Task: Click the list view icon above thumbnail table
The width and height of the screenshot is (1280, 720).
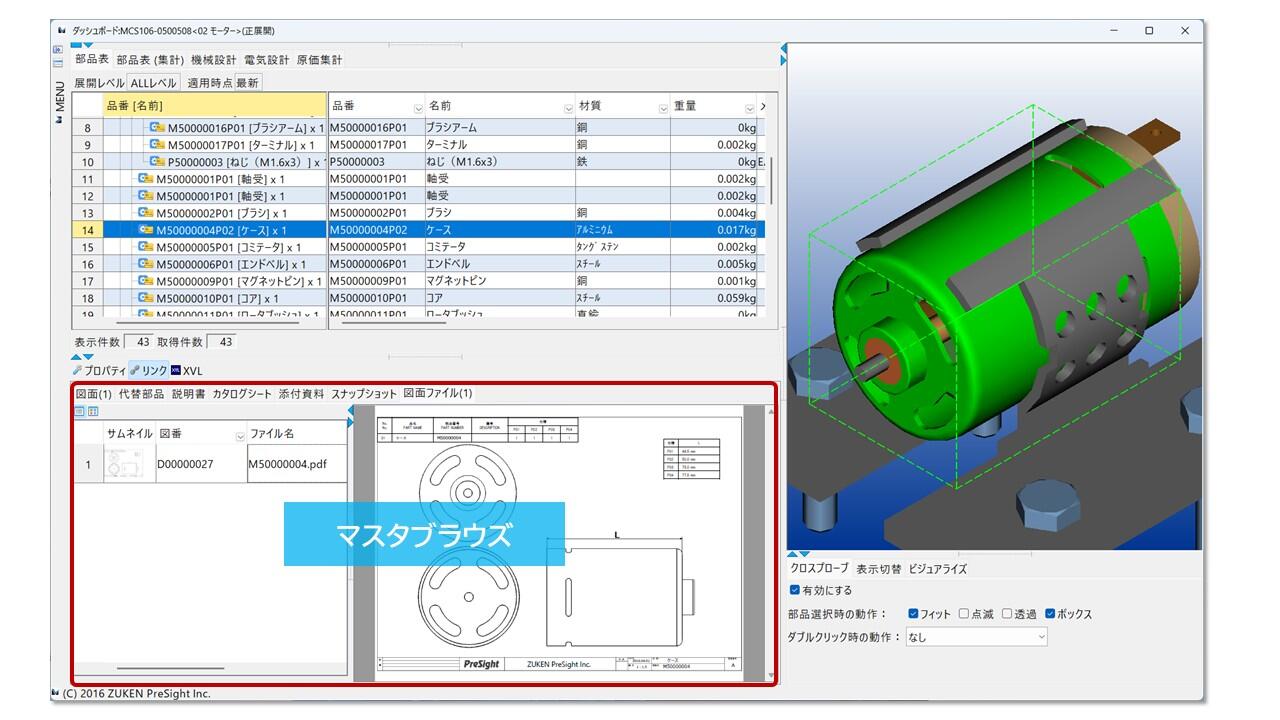Action: click(80, 411)
